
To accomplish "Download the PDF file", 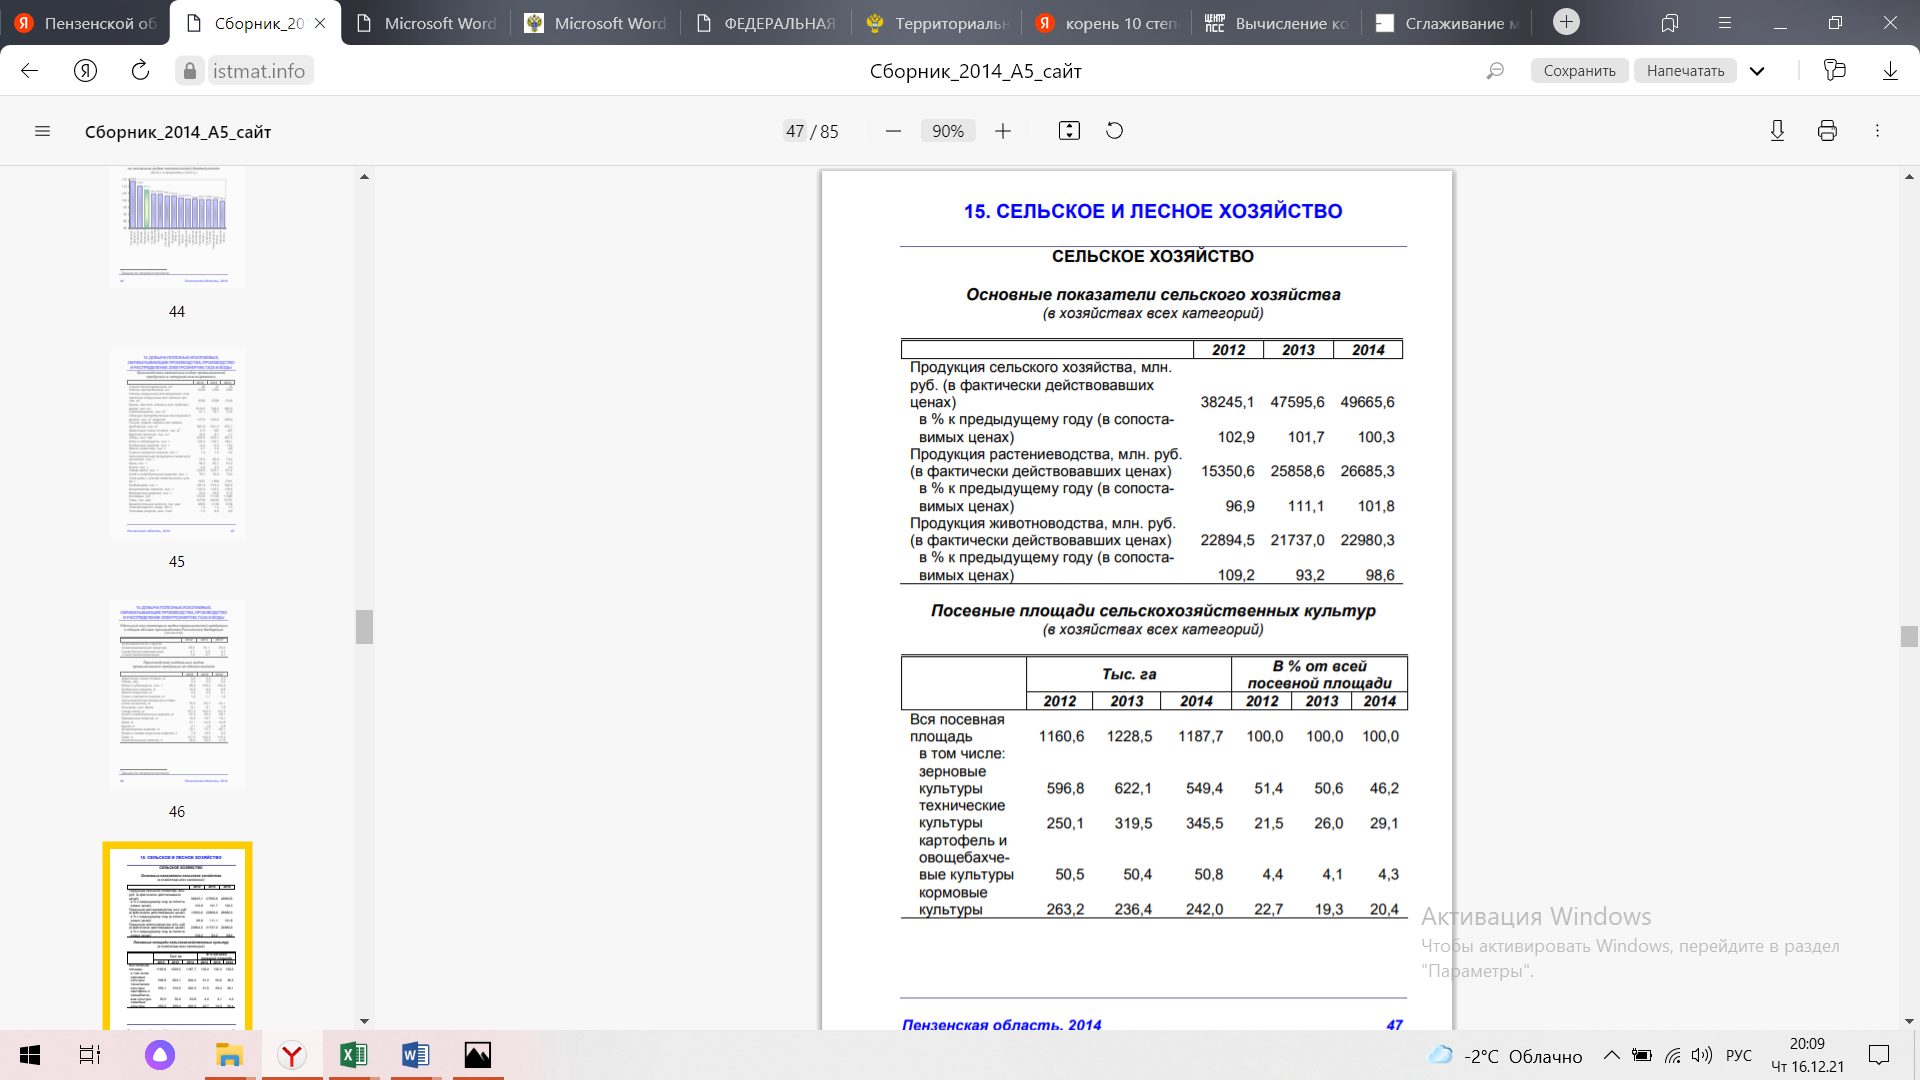I will (1777, 131).
